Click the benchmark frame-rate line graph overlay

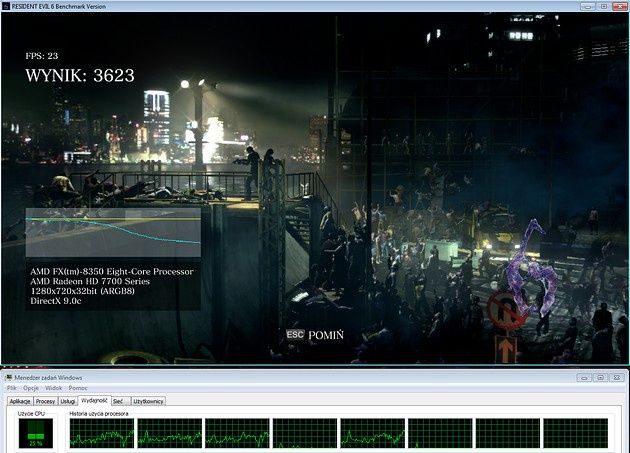tap(113, 233)
